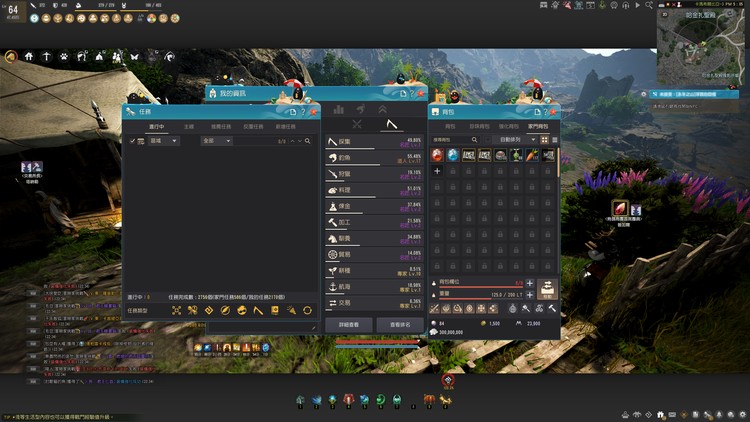Click the red hotbar item in bottom quickslot bar
This screenshot has height=422, width=750.
(x=349, y=399)
